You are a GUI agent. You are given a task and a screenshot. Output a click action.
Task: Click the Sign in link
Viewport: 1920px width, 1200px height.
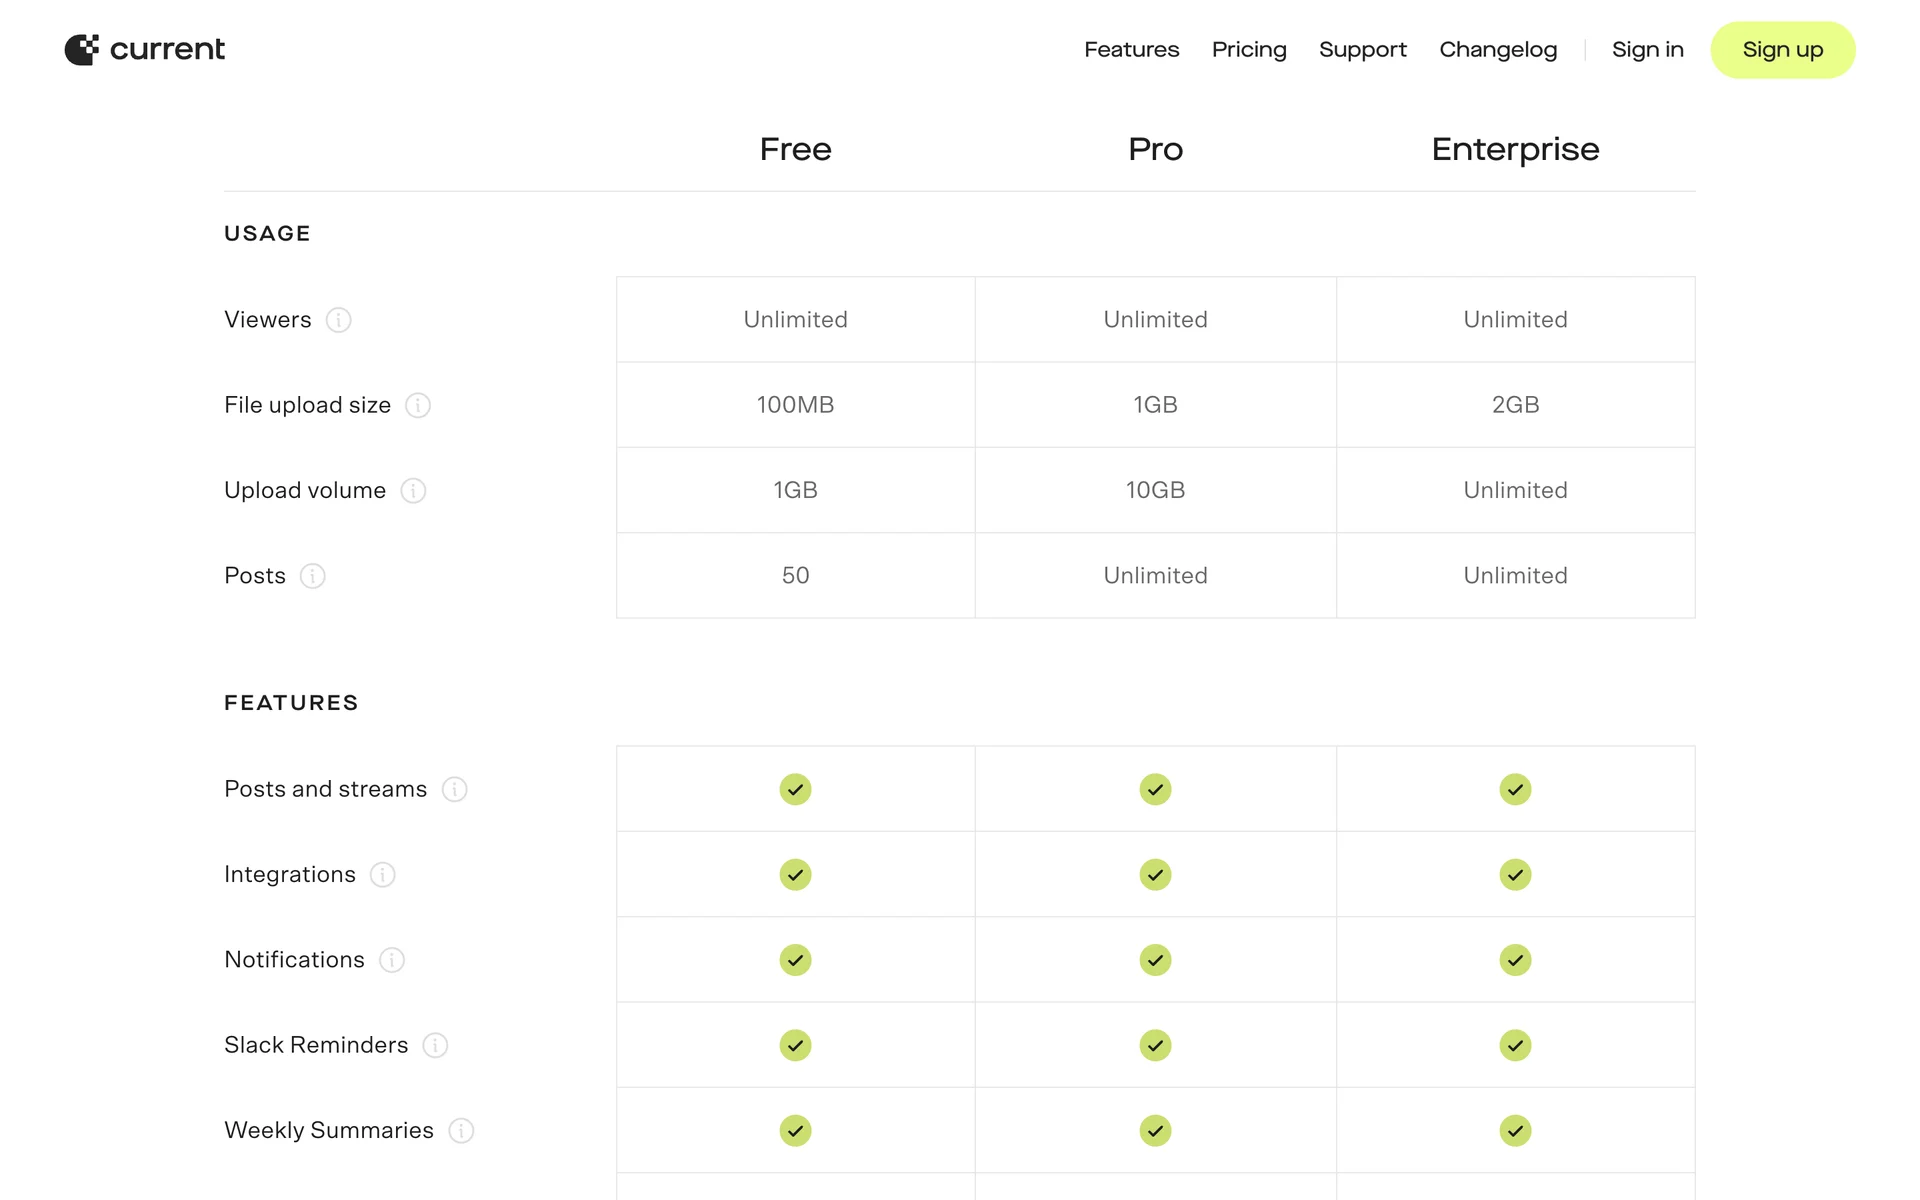(1647, 50)
